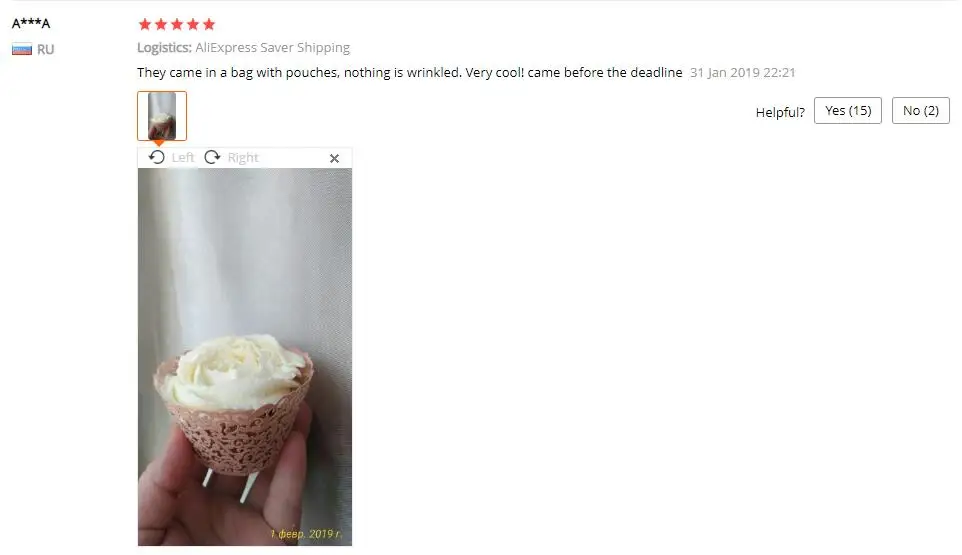Click the "Helpful?" label
The height and width of the screenshot is (555, 962).
point(780,112)
